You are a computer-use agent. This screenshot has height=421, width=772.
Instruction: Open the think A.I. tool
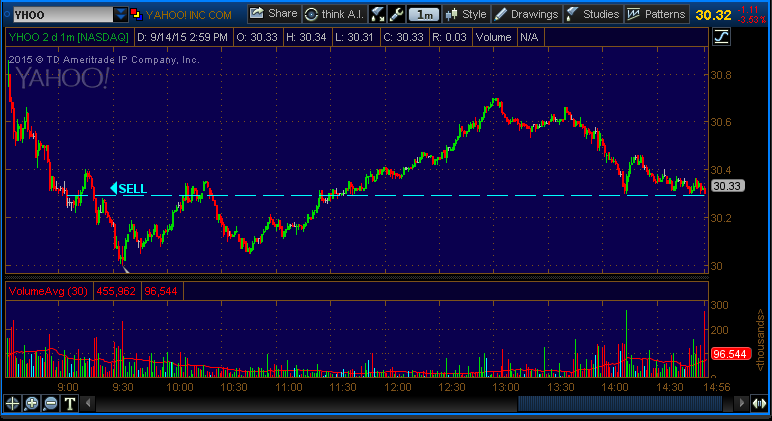coord(334,14)
